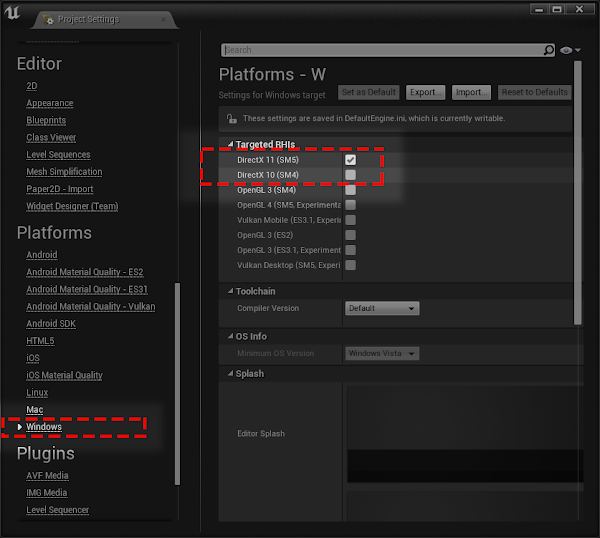Click the settings Search field
The width and height of the screenshot is (600, 538).
388,50
